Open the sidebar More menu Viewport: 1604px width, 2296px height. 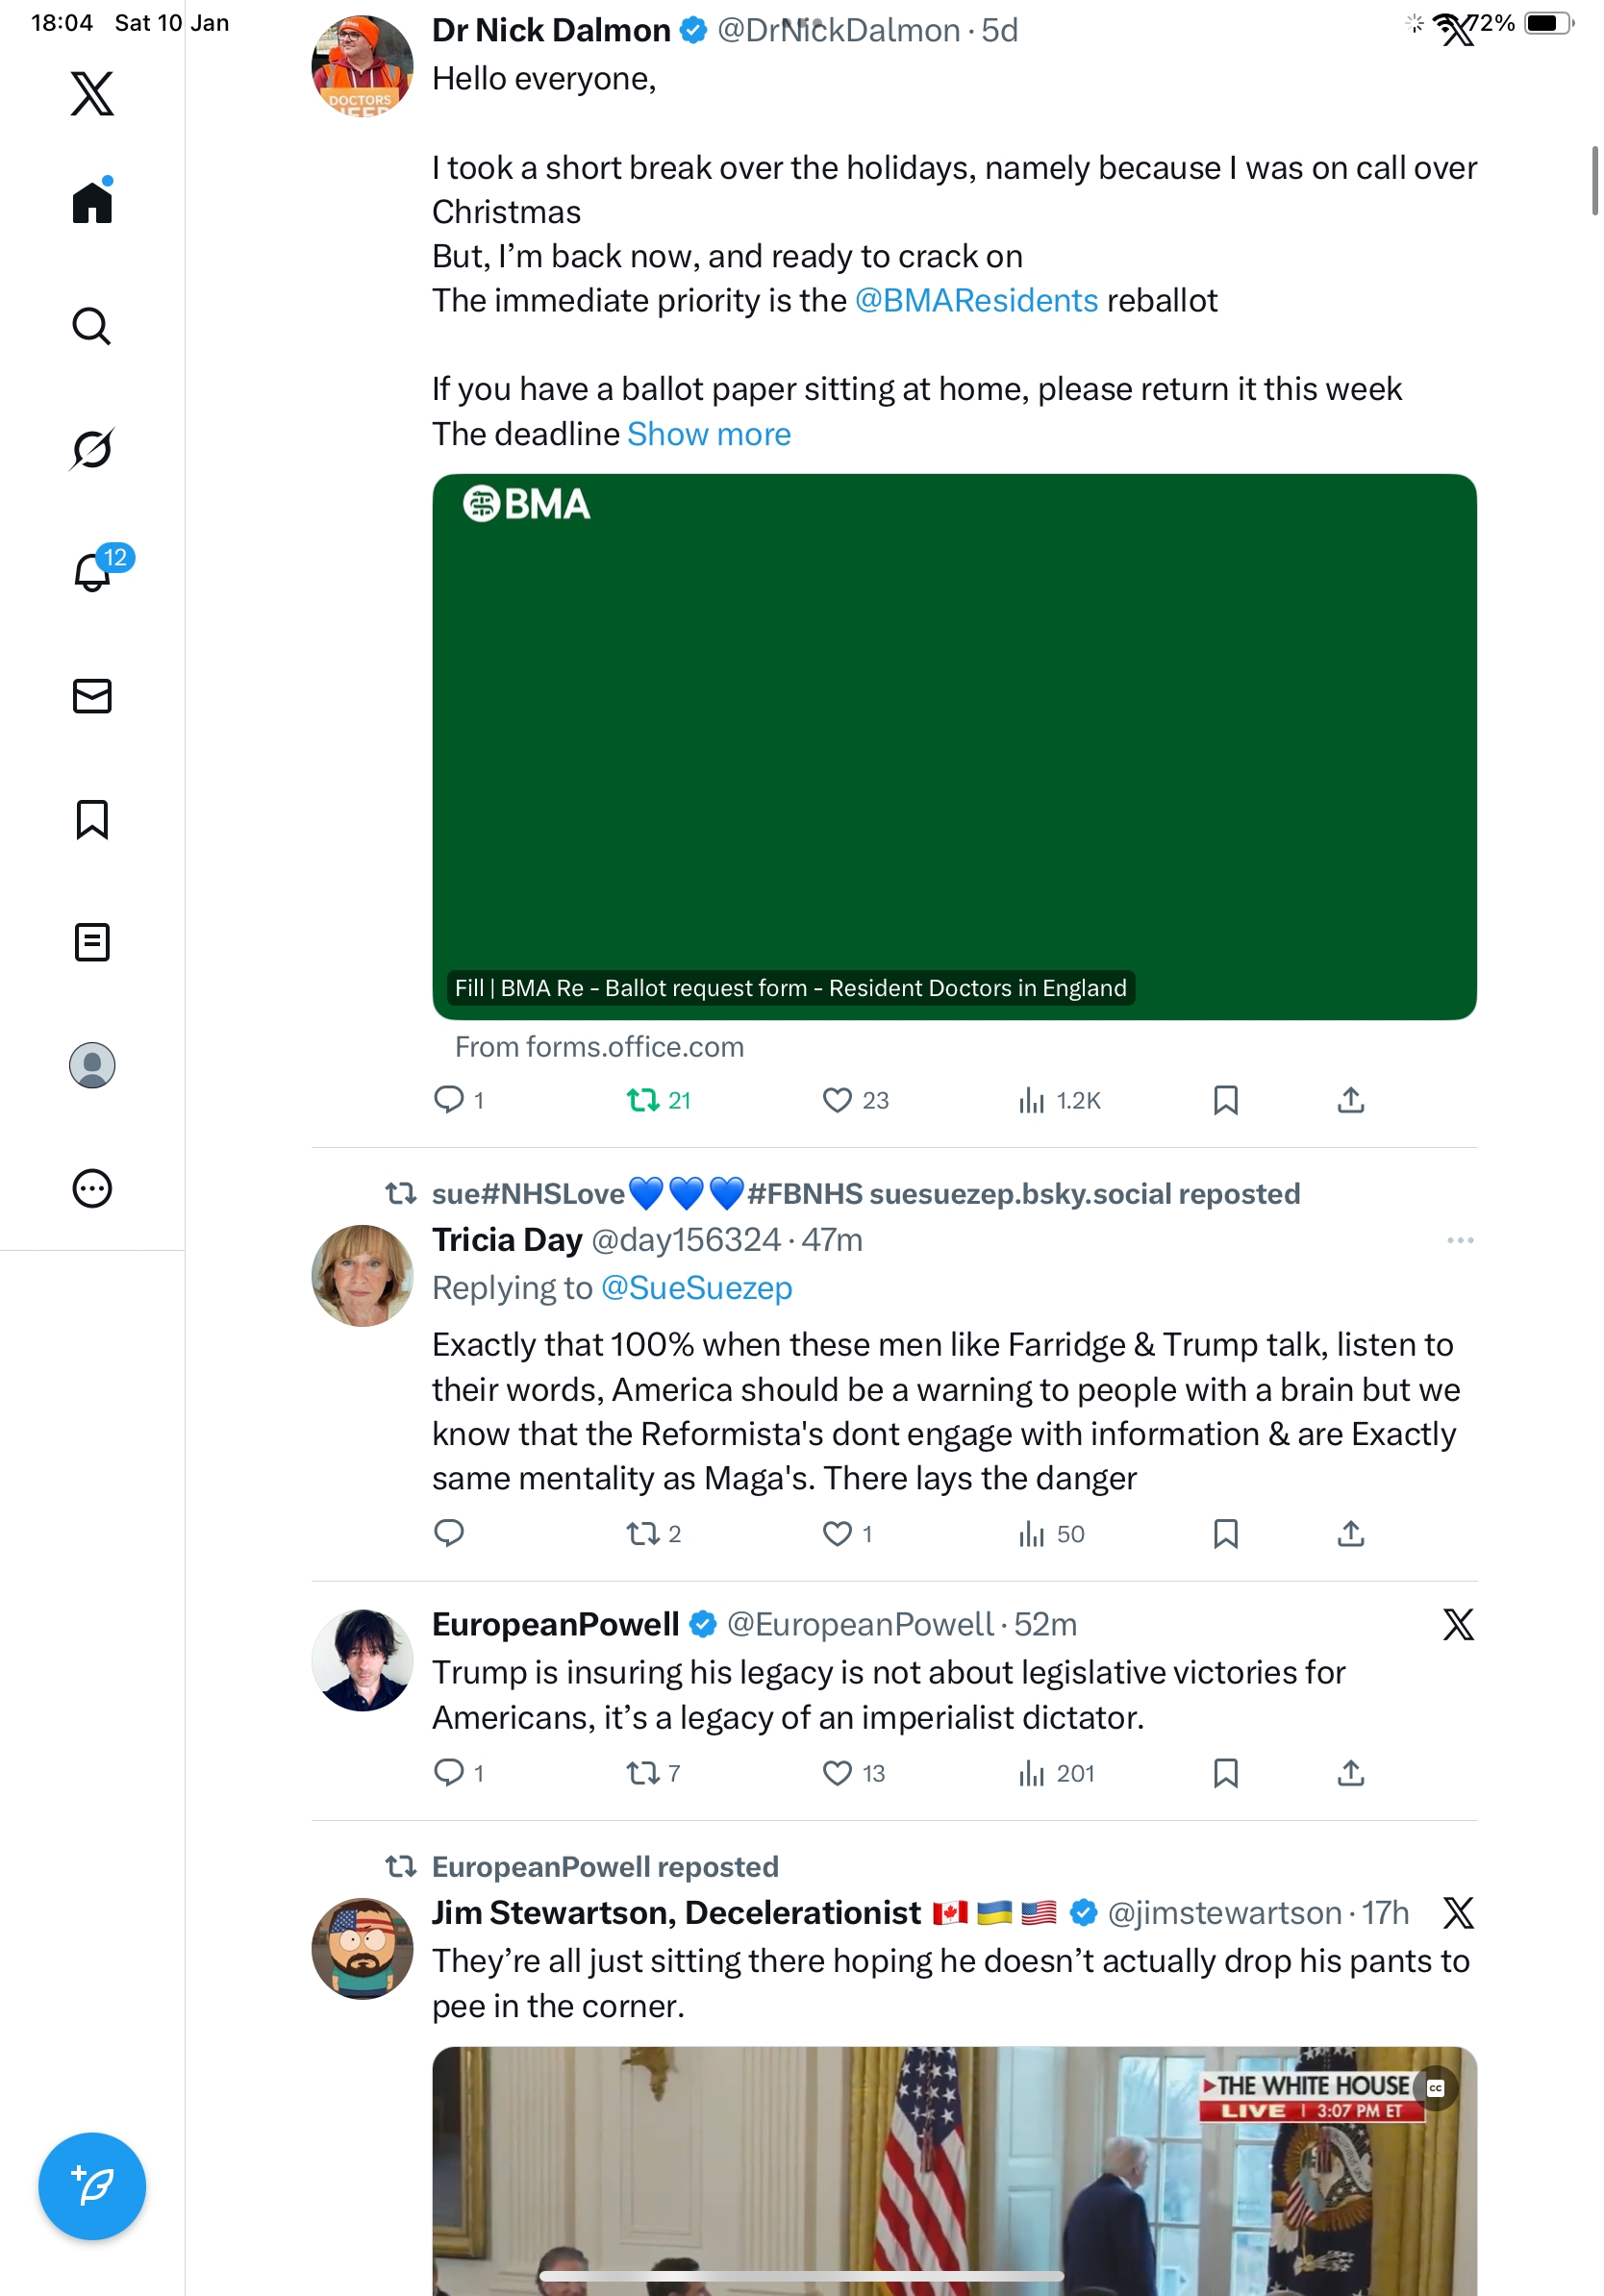92,1189
